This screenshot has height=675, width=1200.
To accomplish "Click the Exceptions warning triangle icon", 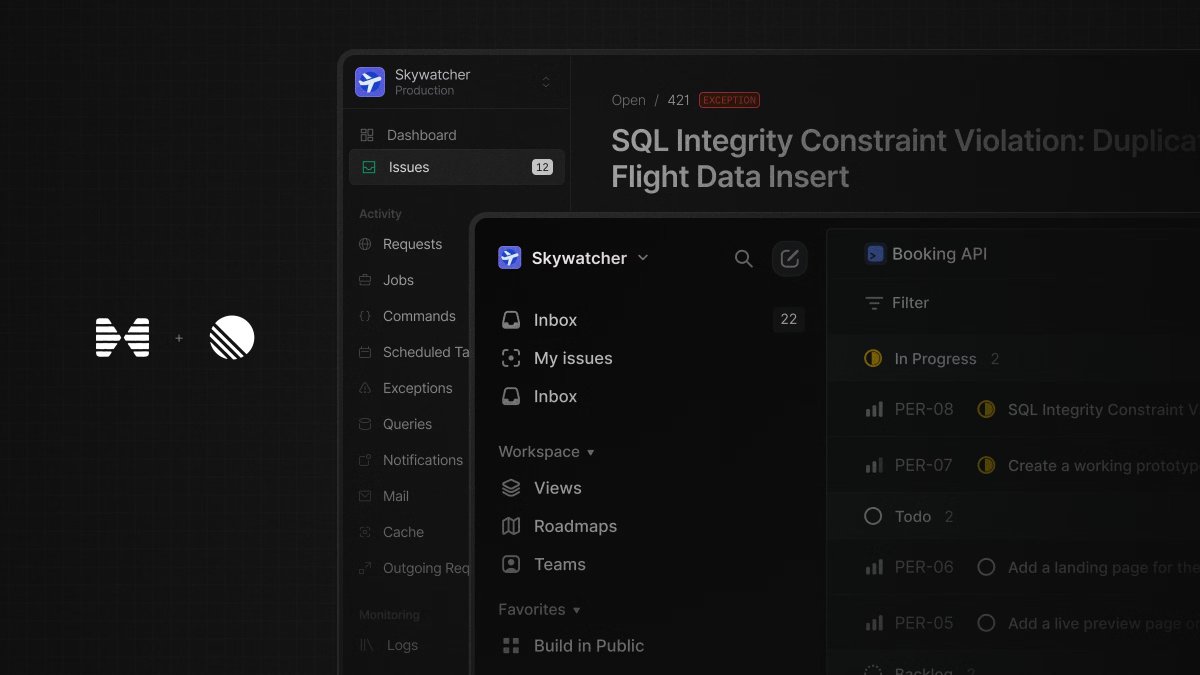I will 365,388.
